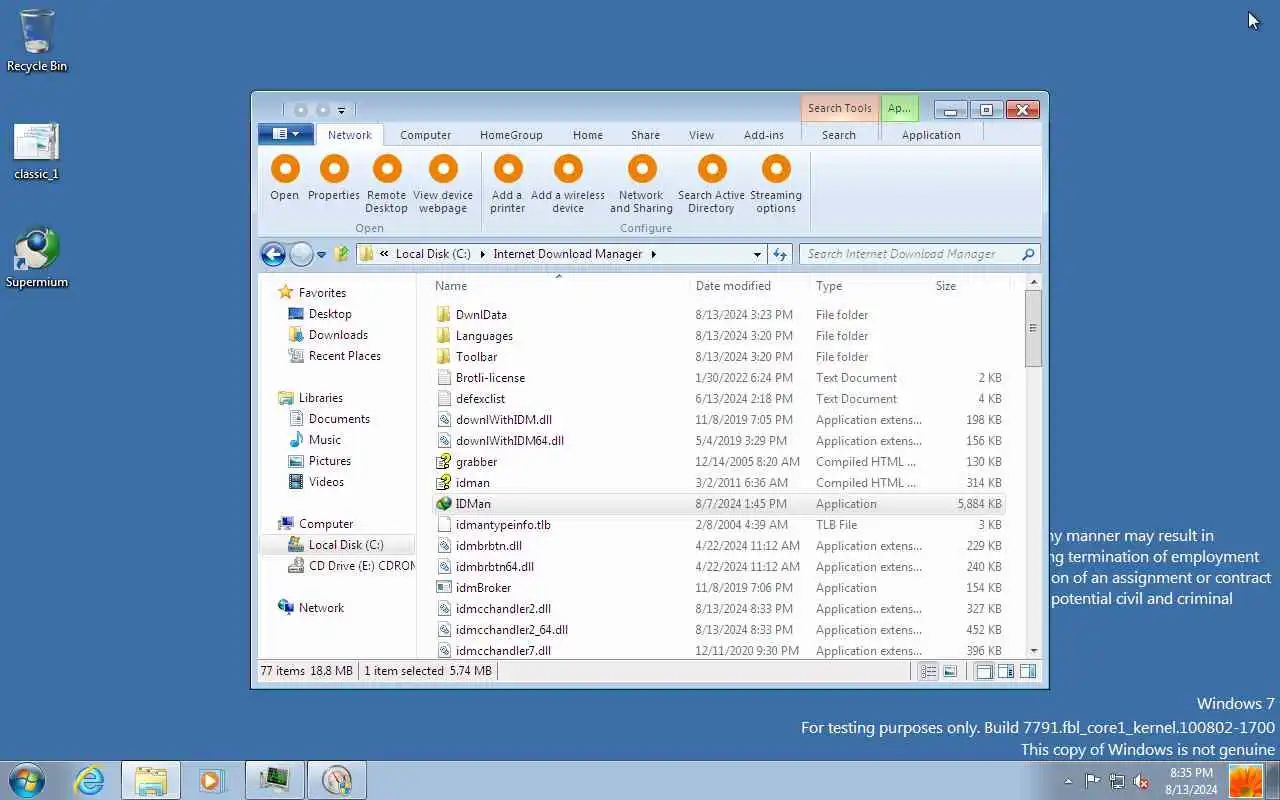1280x800 pixels.
Task: Select Desktop under Favorites
Action: (330, 314)
